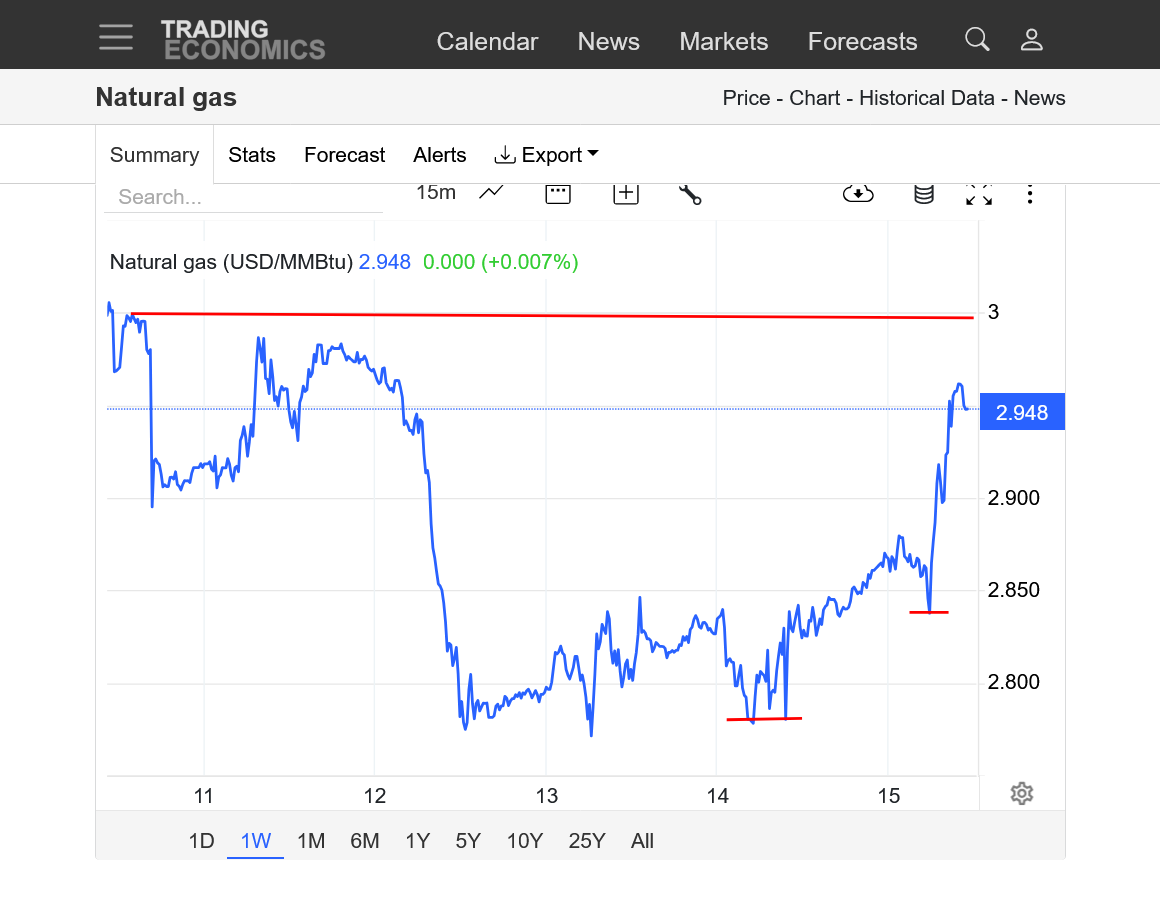Change chart type with line icon
This screenshot has width=1160, height=901.
click(x=491, y=193)
